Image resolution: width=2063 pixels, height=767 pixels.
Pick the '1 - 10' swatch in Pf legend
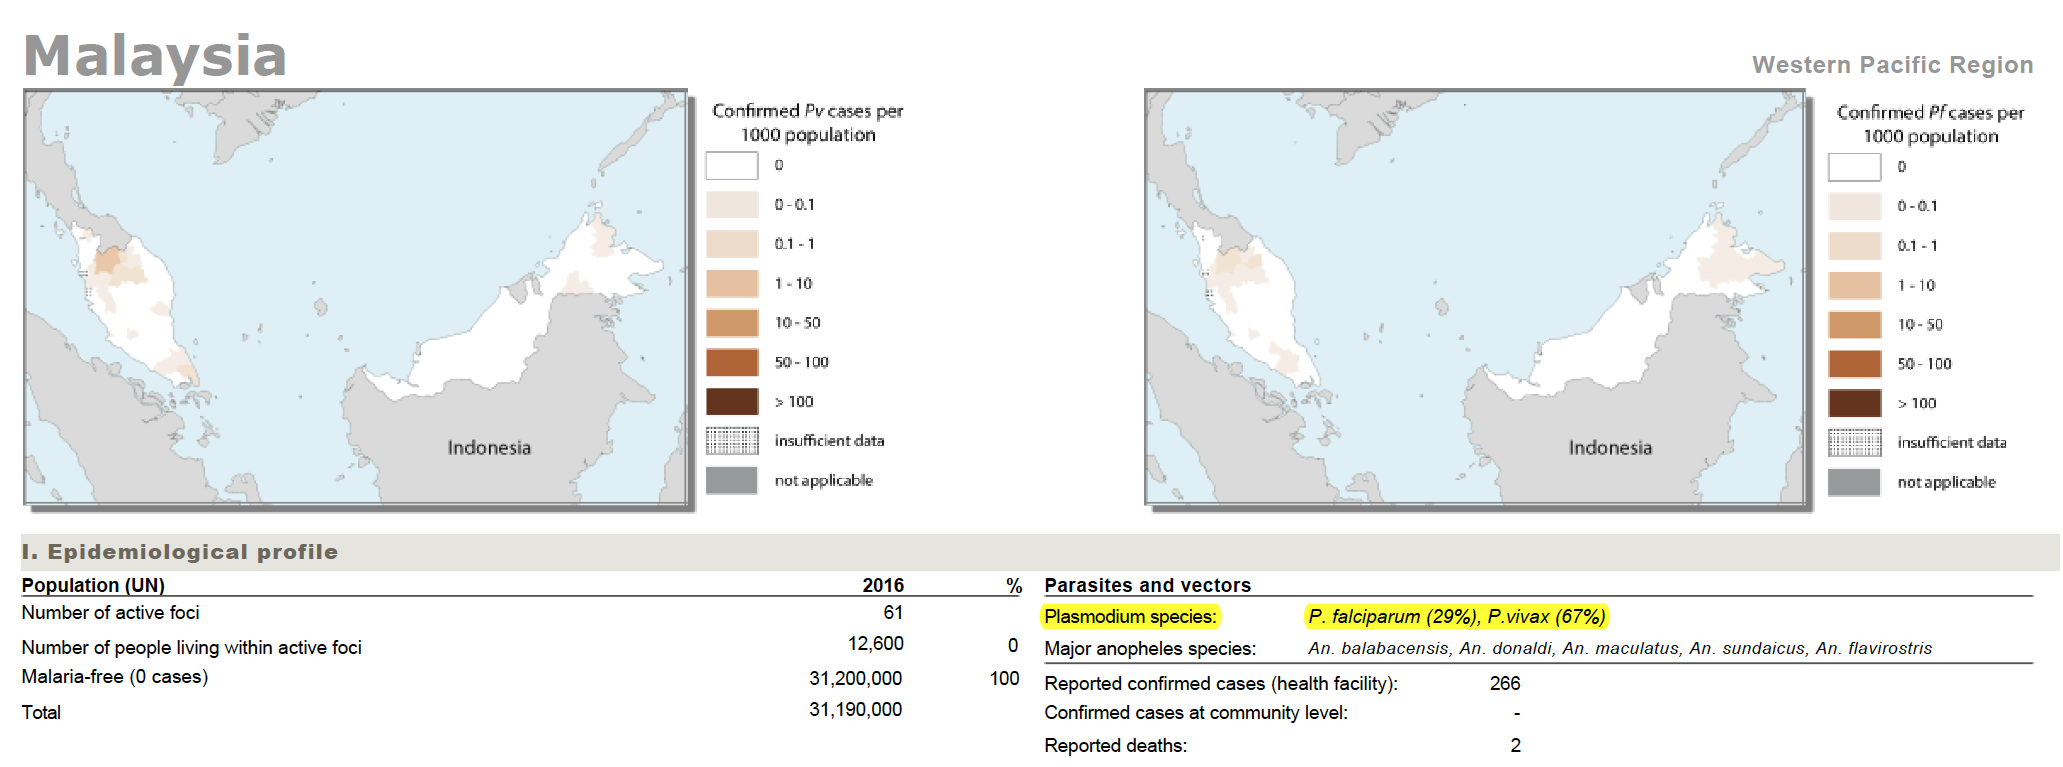point(1854,285)
